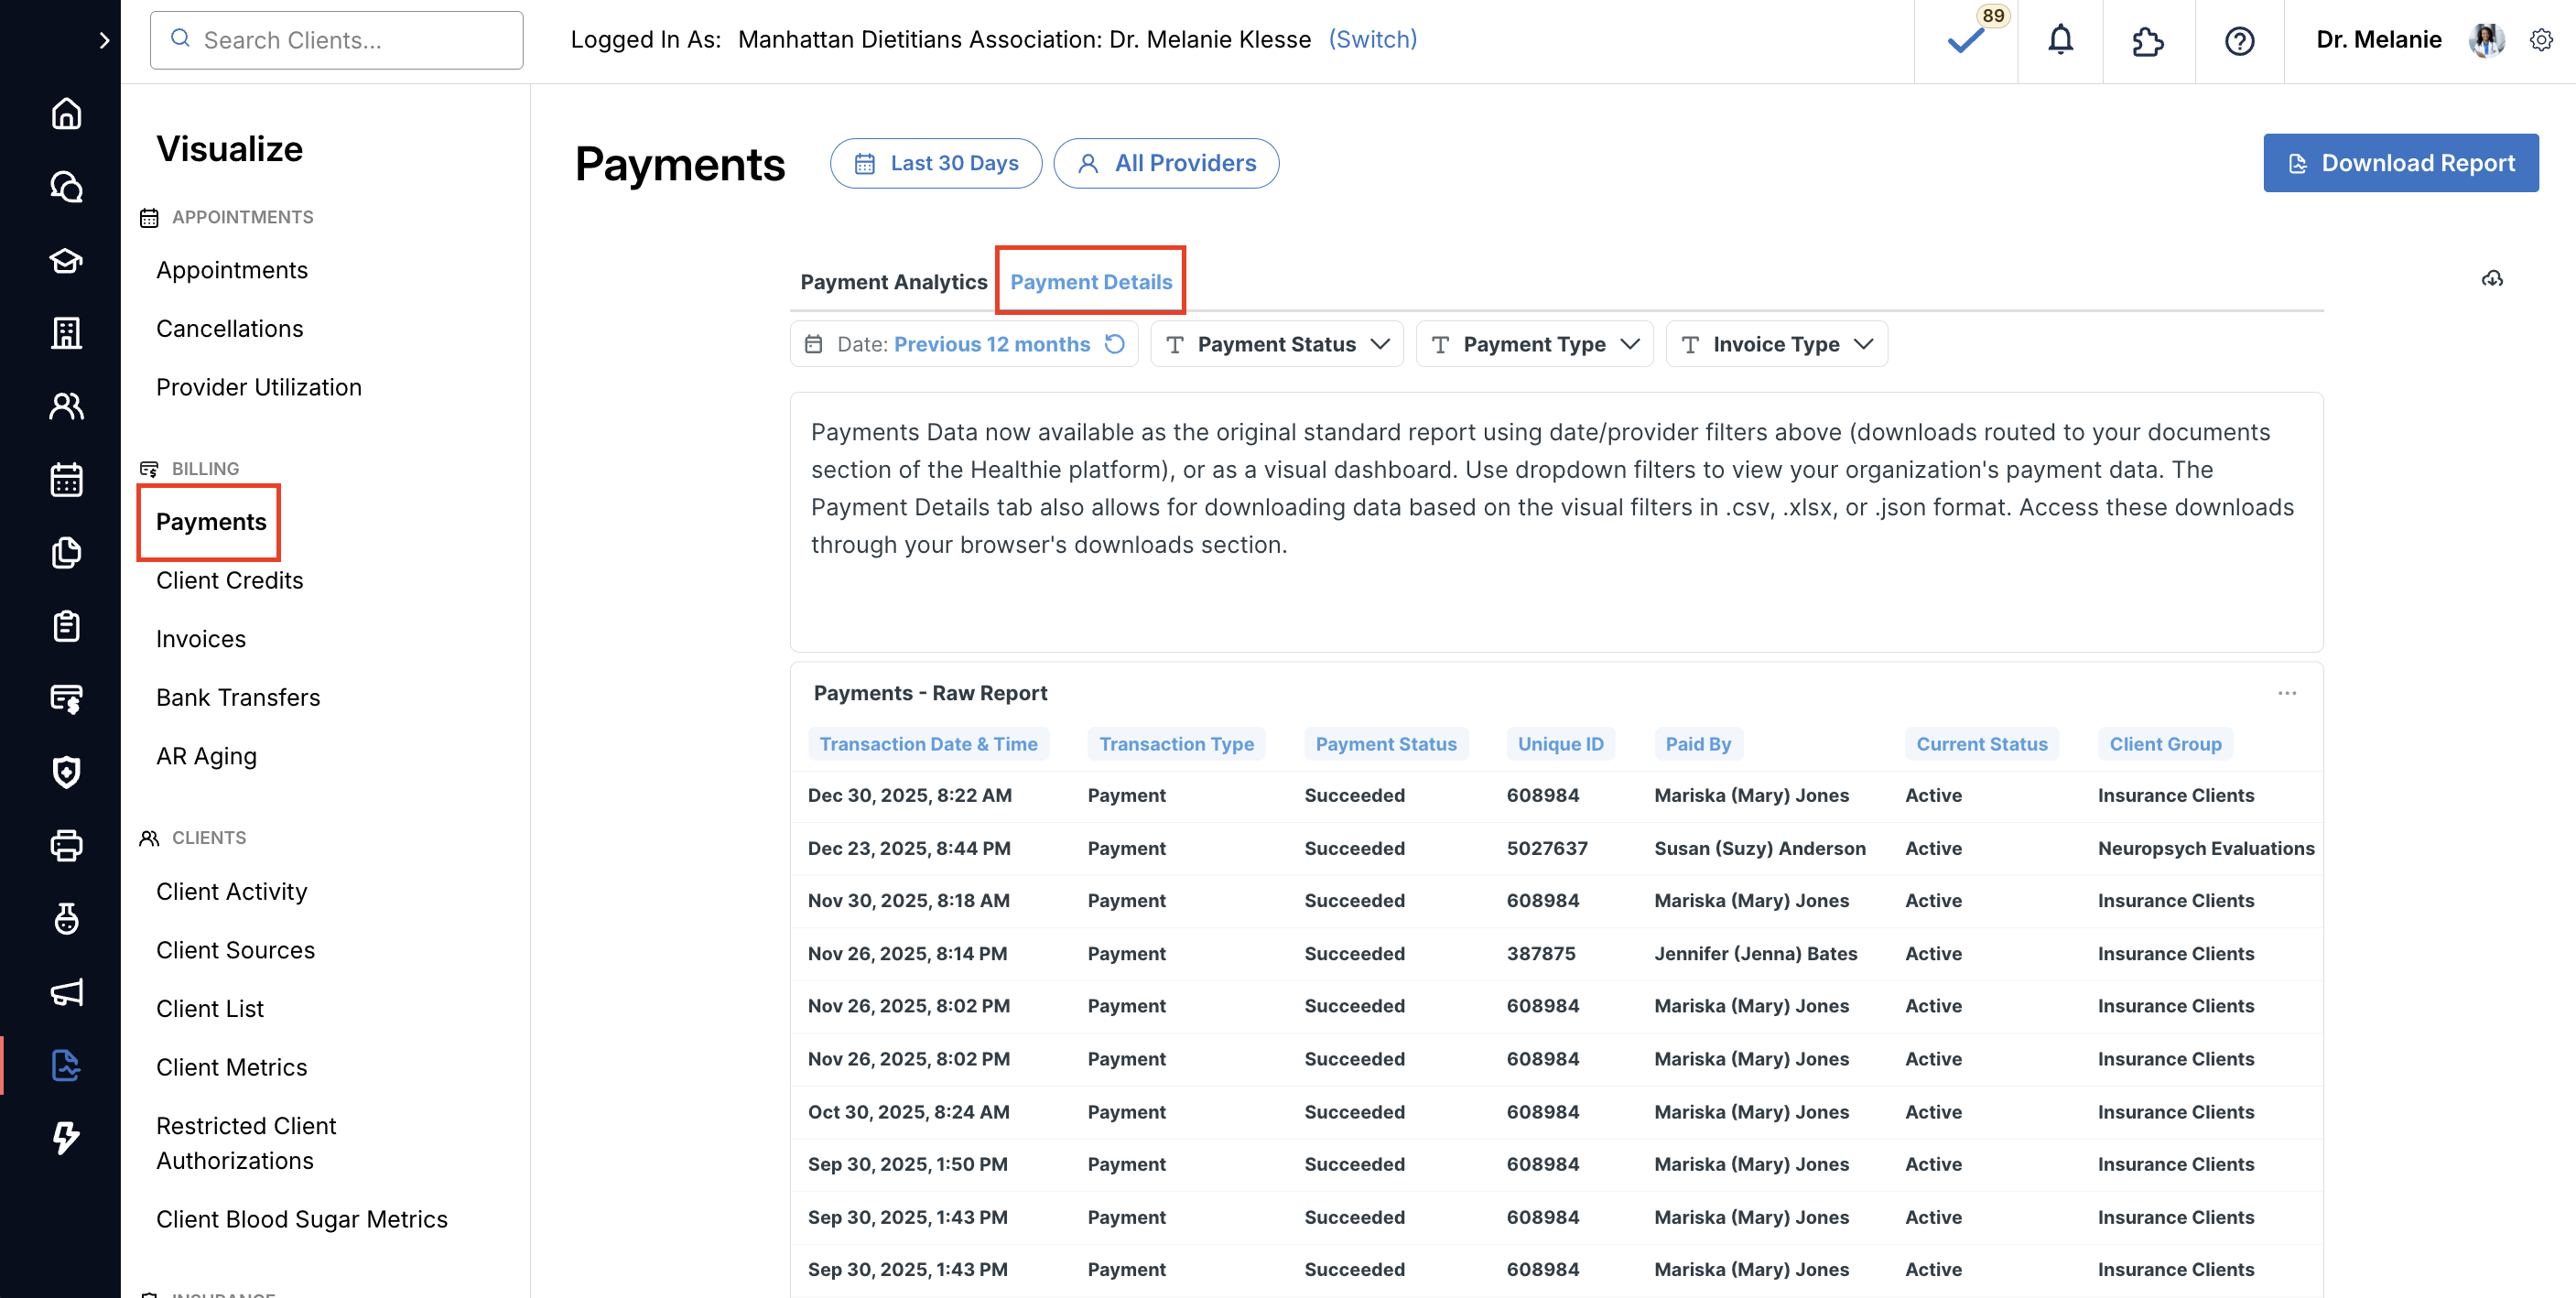Click the megaphone icon in sidebar
The image size is (2576, 1298).
(x=66, y=992)
